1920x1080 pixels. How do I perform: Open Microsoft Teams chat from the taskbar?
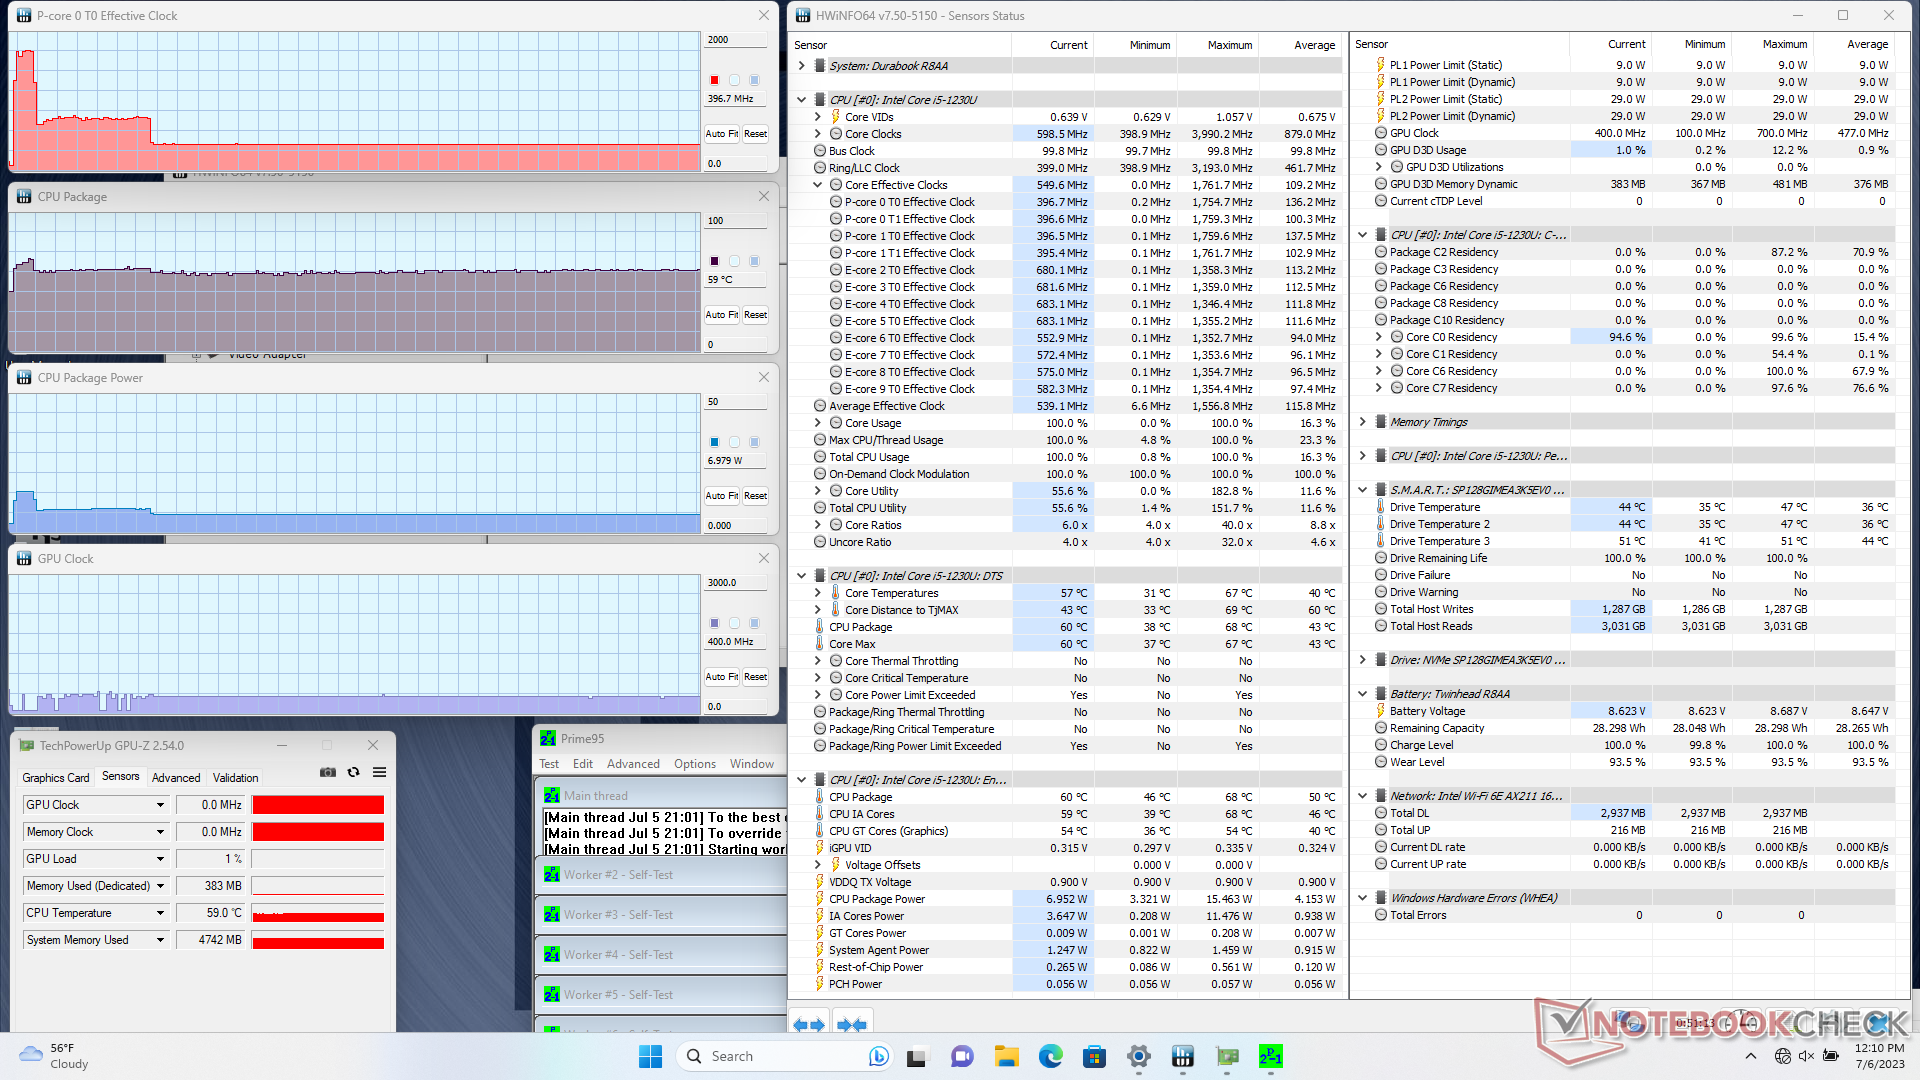[962, 1056]
